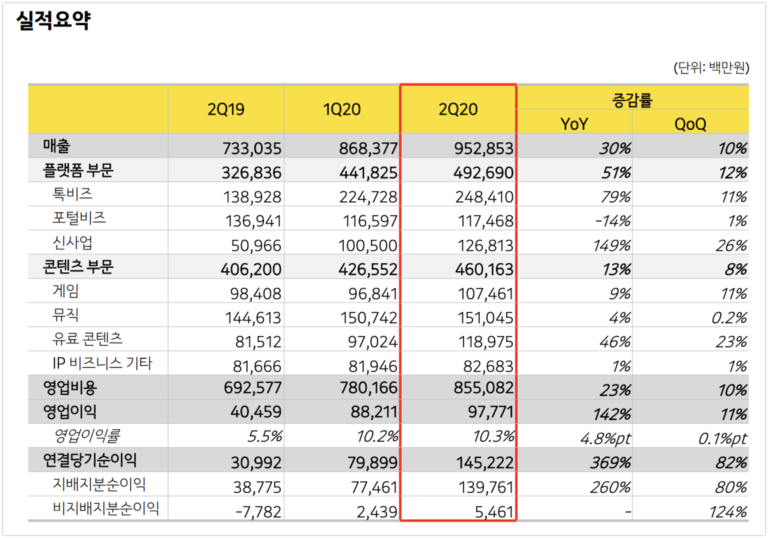Select the 신사업 row label
The height and width of the screenshot is (538, 768).
pos(72,243)
